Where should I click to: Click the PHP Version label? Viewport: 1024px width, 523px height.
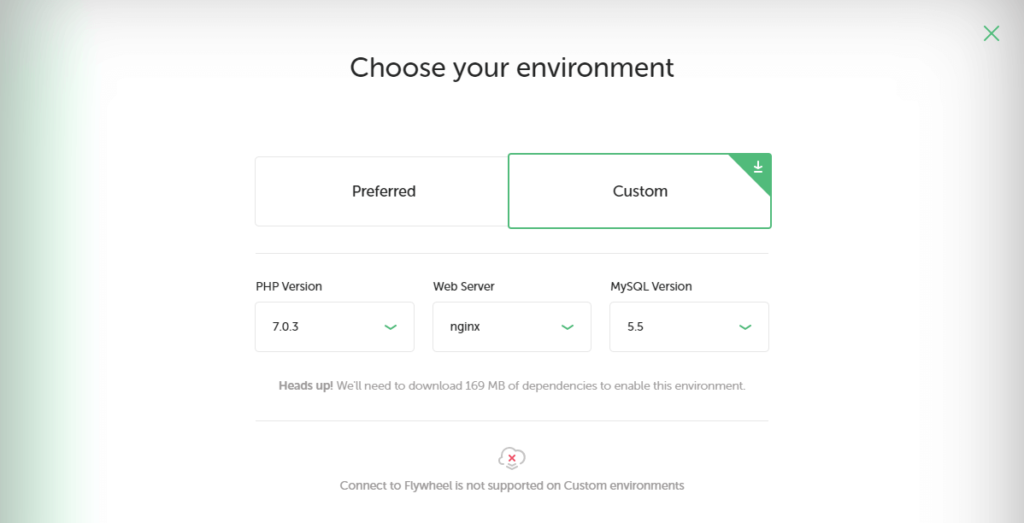point(289,286)
